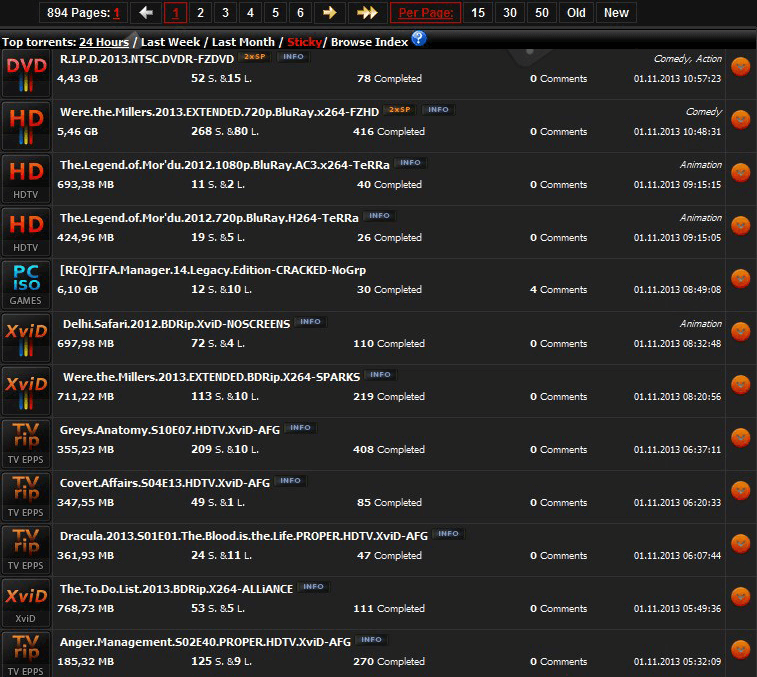Download FIFA.Manager.14 via orange arrow
This screenshot has height=677, width=757.
pyautogui.click(x=740, y=279)
